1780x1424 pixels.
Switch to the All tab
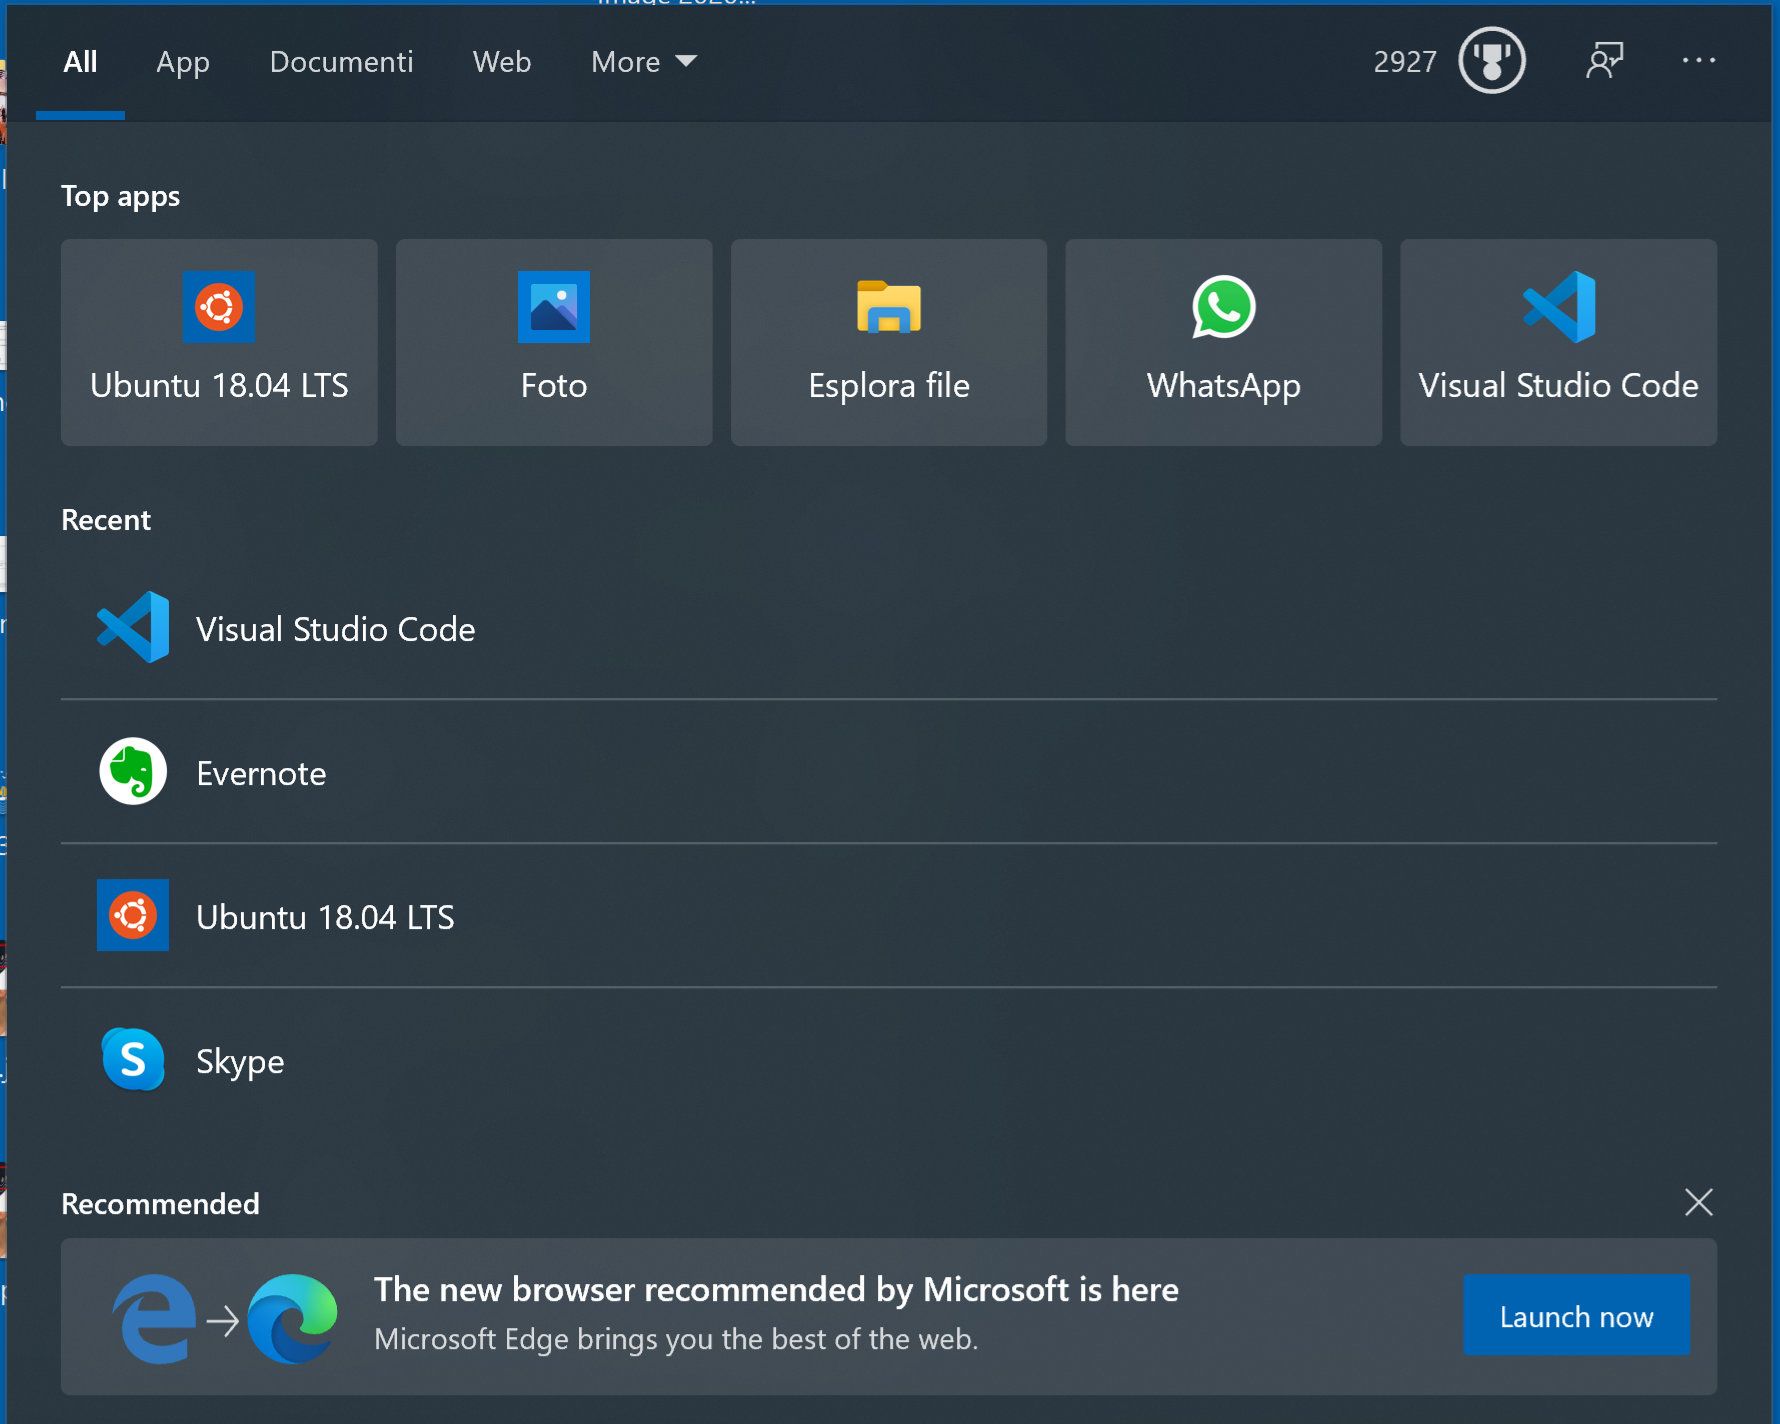[80, 62]
